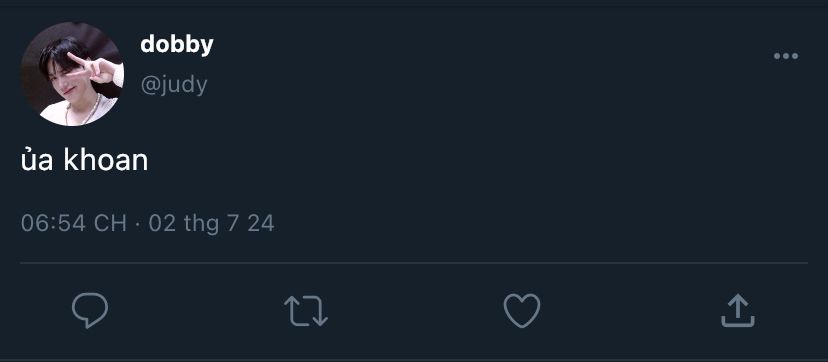Image resolution: width=828 pixels, height=362 pixels.
Task: Tap the share upload arrow icon
Action: pyautogui.click(x=738, y=311)
